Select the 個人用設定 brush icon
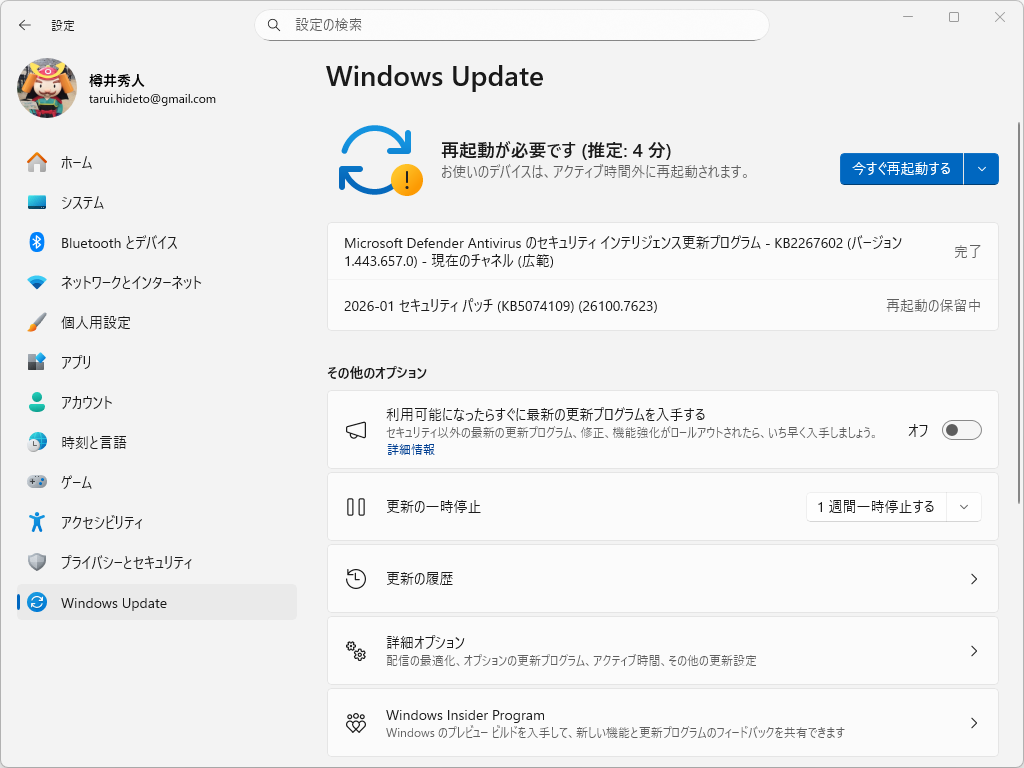1024x768 pixels. coord(35,322)
